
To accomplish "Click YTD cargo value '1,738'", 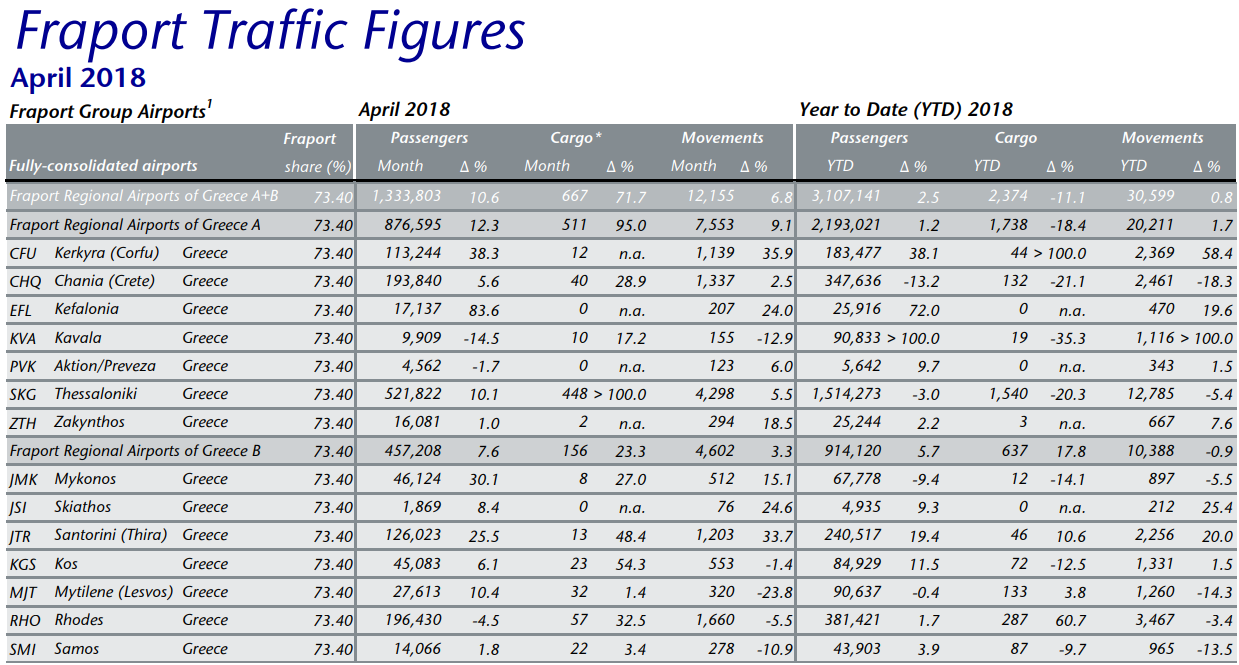I will click(1007, 225).
